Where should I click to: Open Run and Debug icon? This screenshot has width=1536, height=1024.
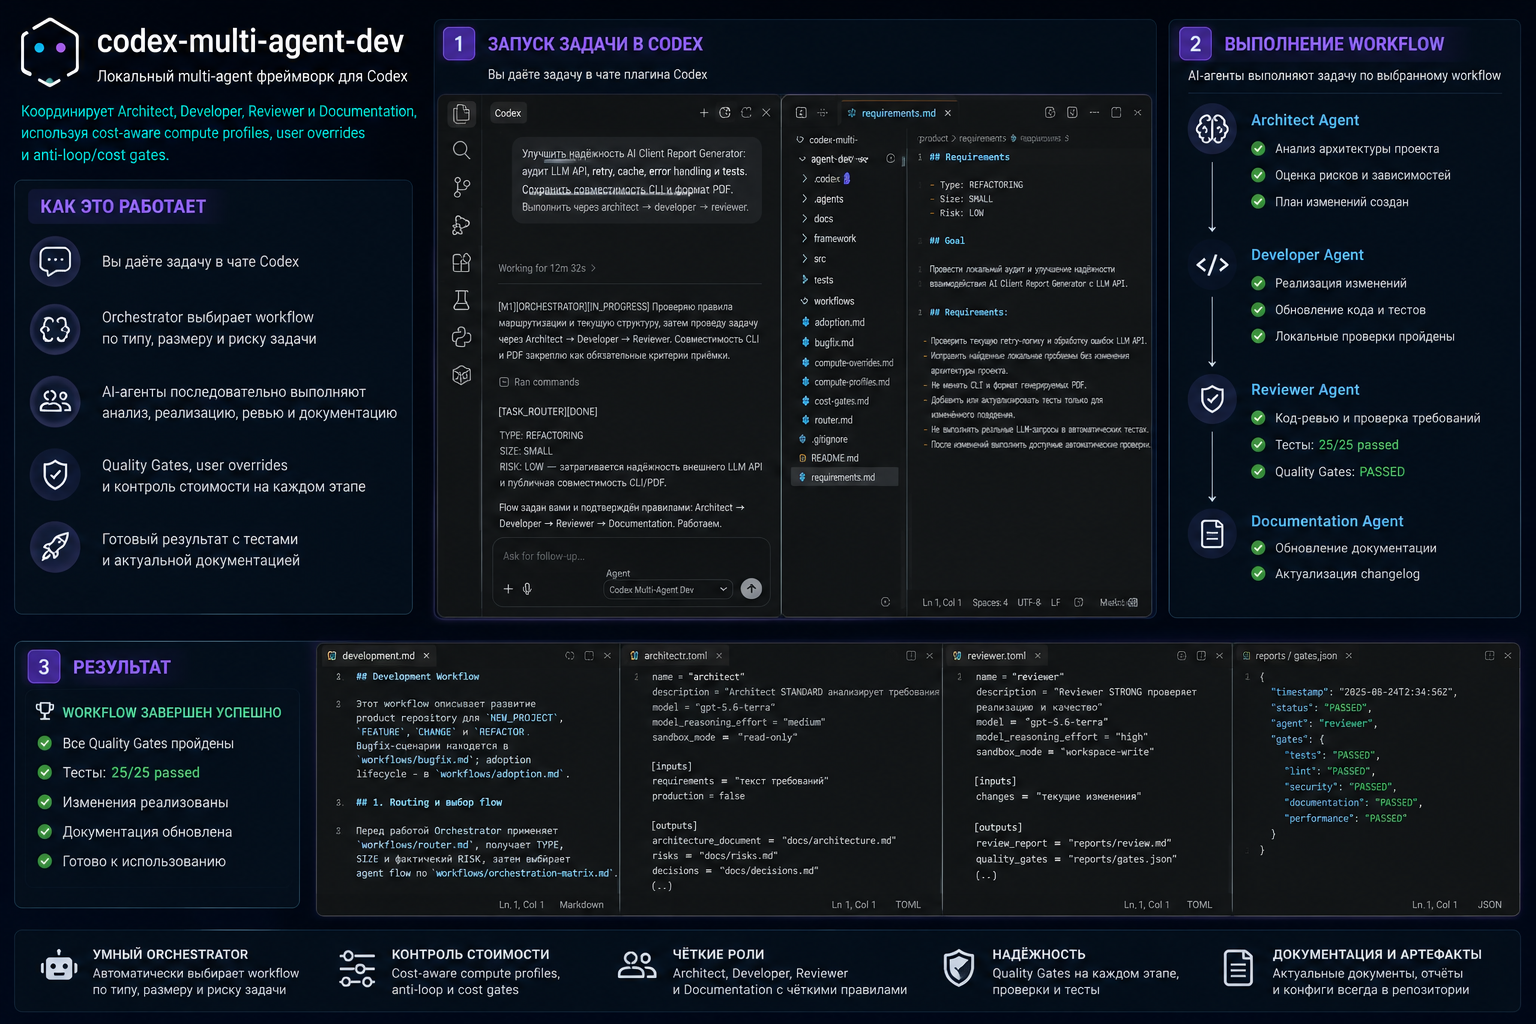click(x=461, y=225)
